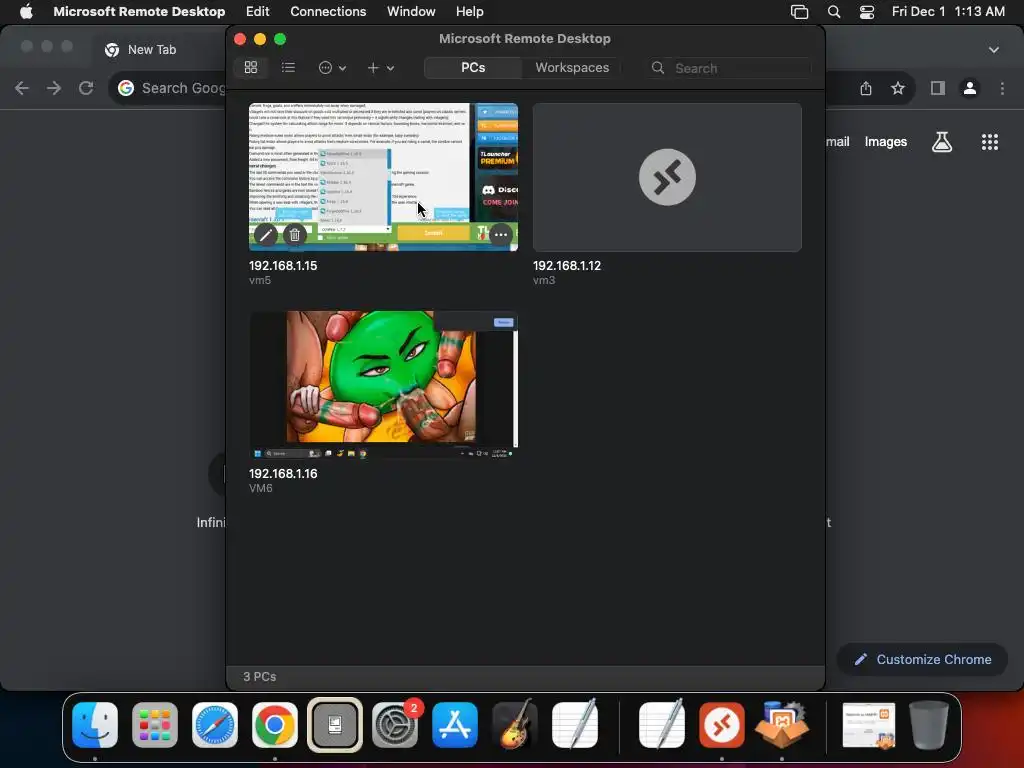This screenshot has width=1024, height=768.
Task: Click the VM6 subtitle text
Action: [261, 488]
